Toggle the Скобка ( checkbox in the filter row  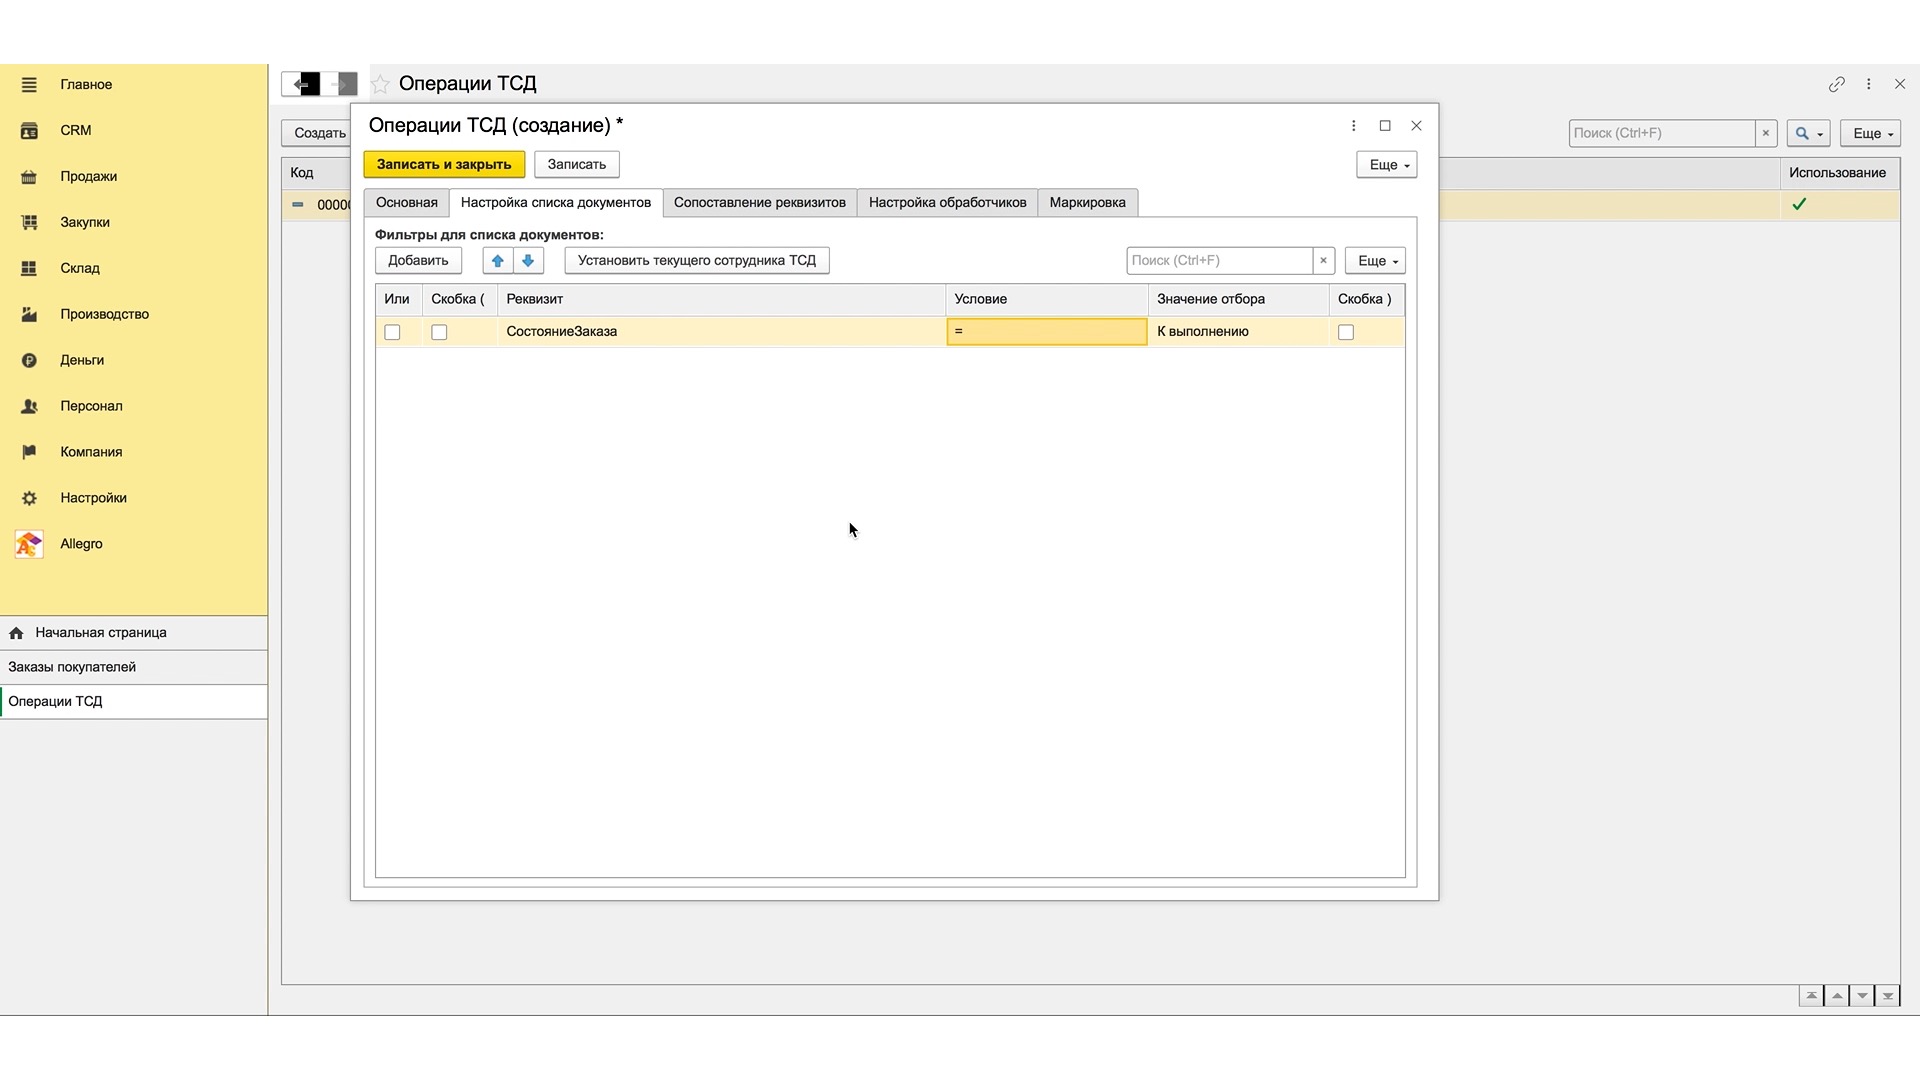[439, 333]
